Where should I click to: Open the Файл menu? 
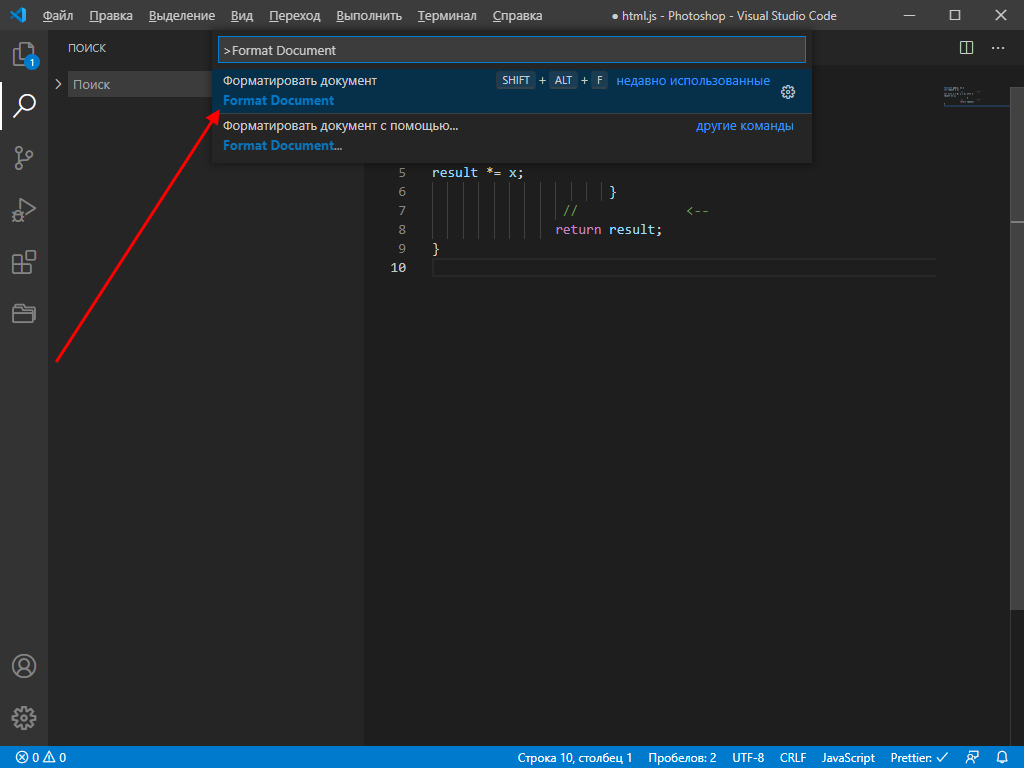[57, 15]
